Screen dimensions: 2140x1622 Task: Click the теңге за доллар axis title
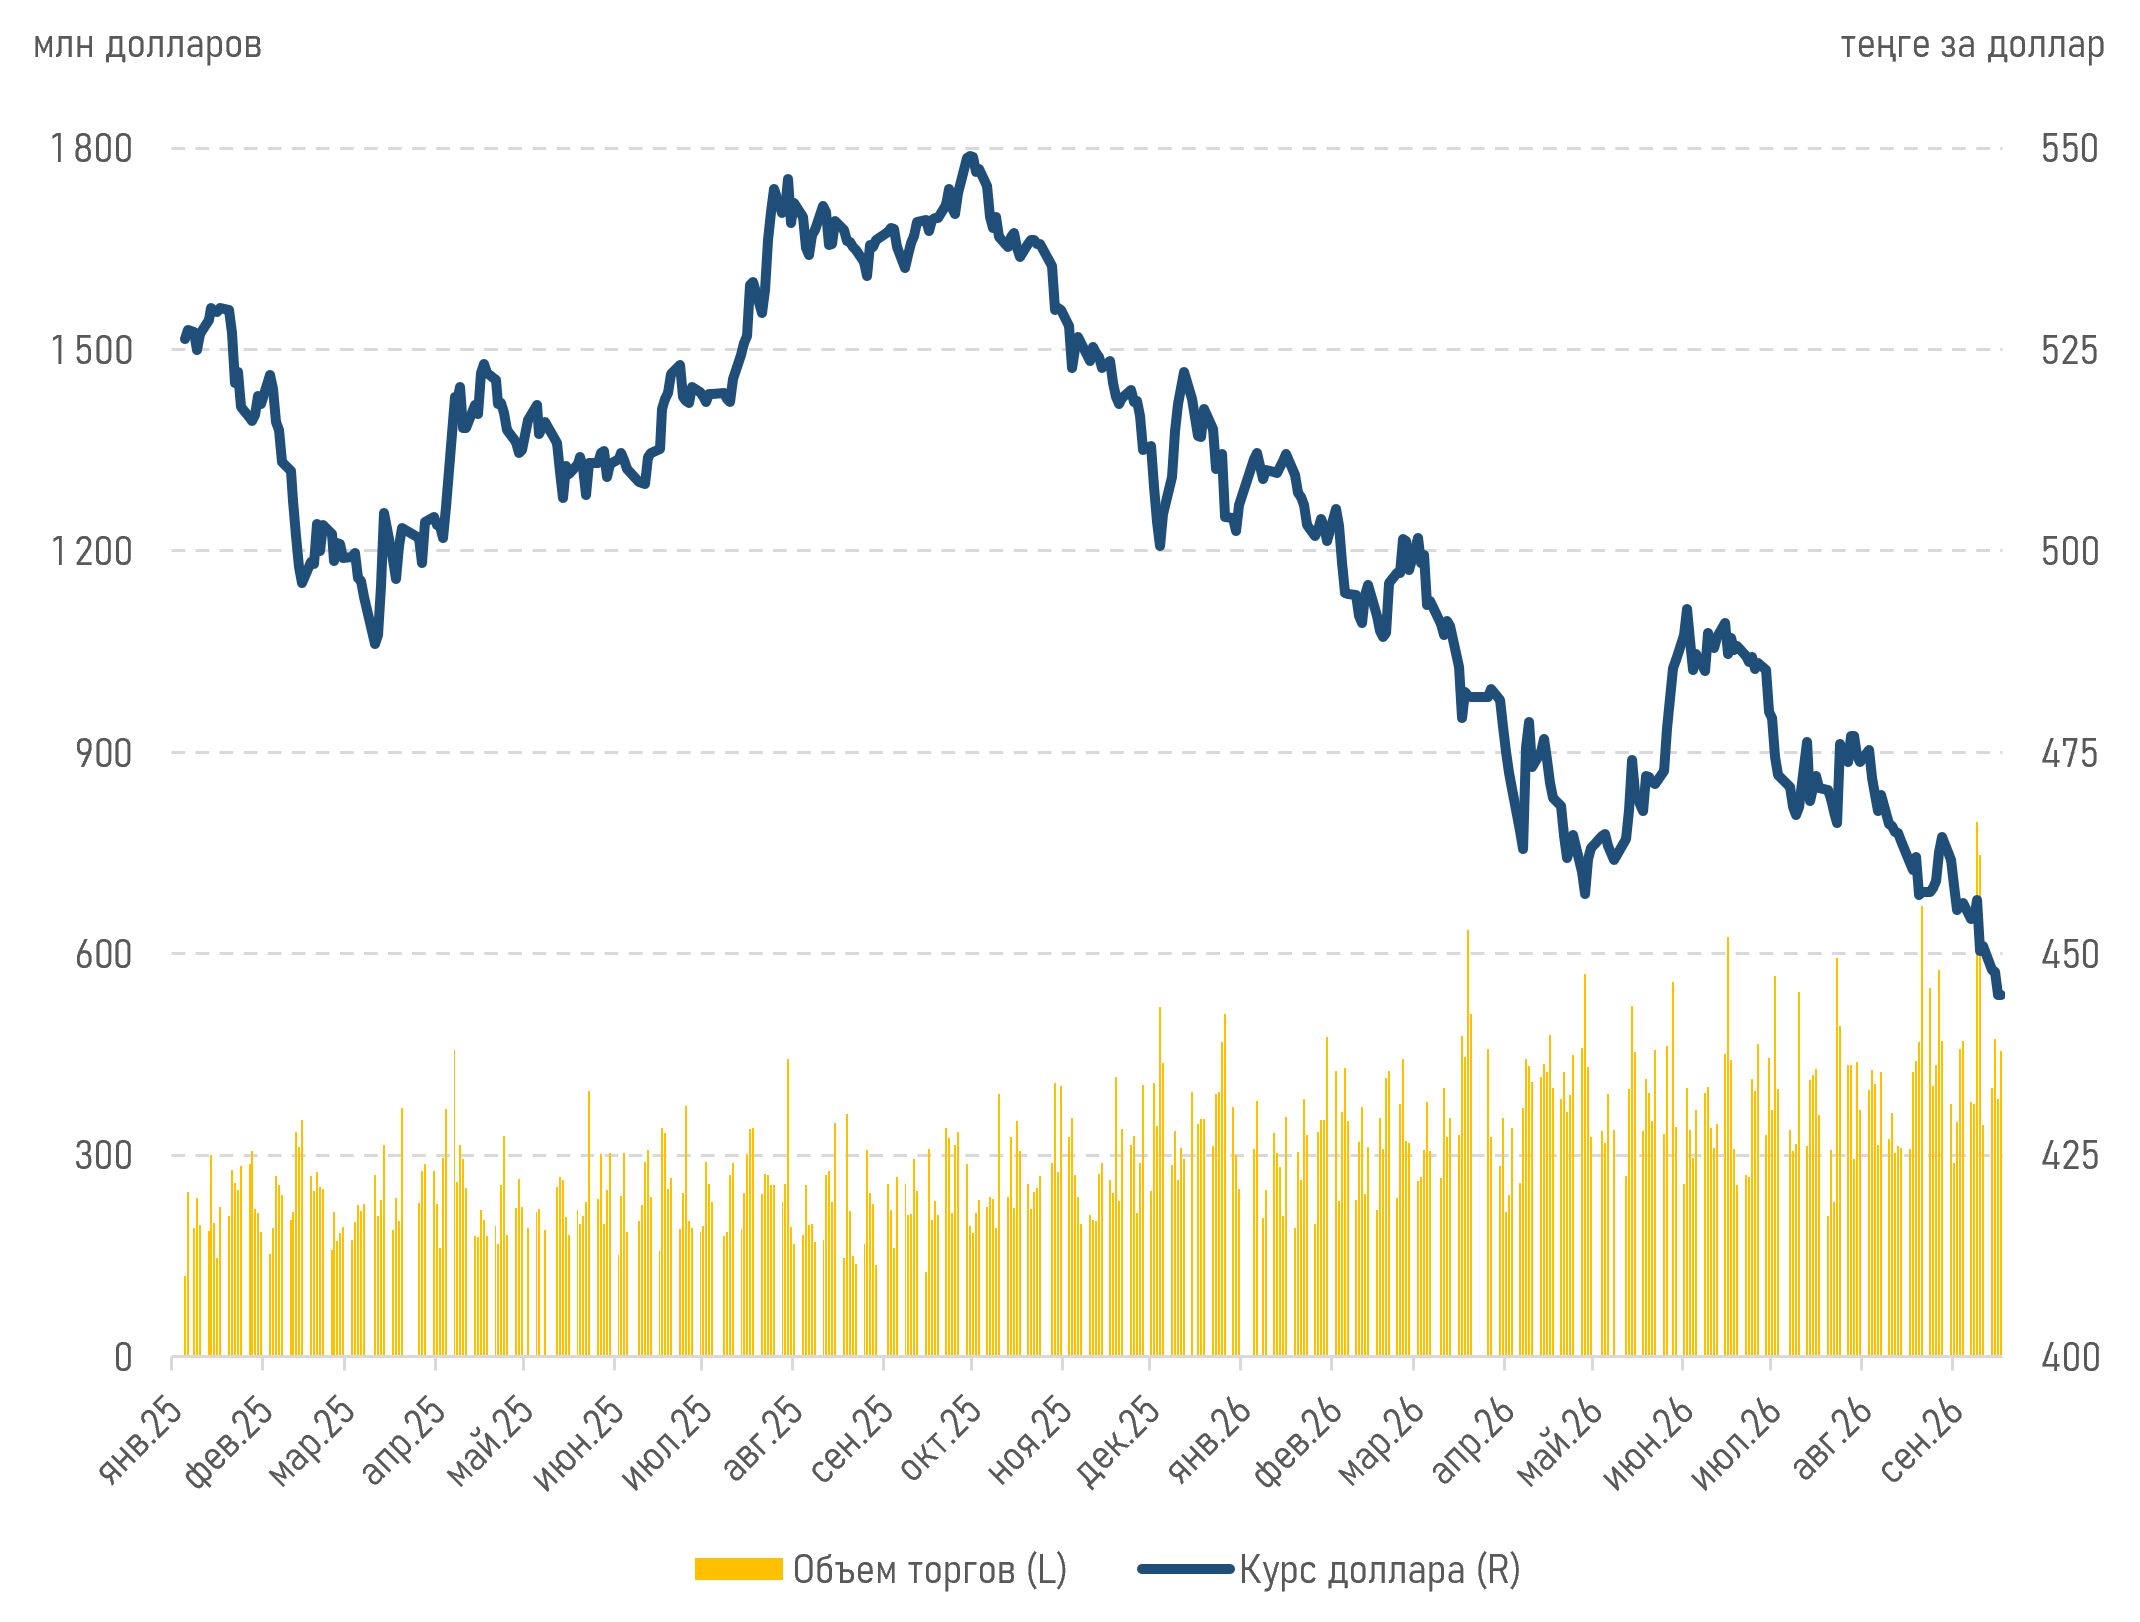click(x=1973, y=45)
